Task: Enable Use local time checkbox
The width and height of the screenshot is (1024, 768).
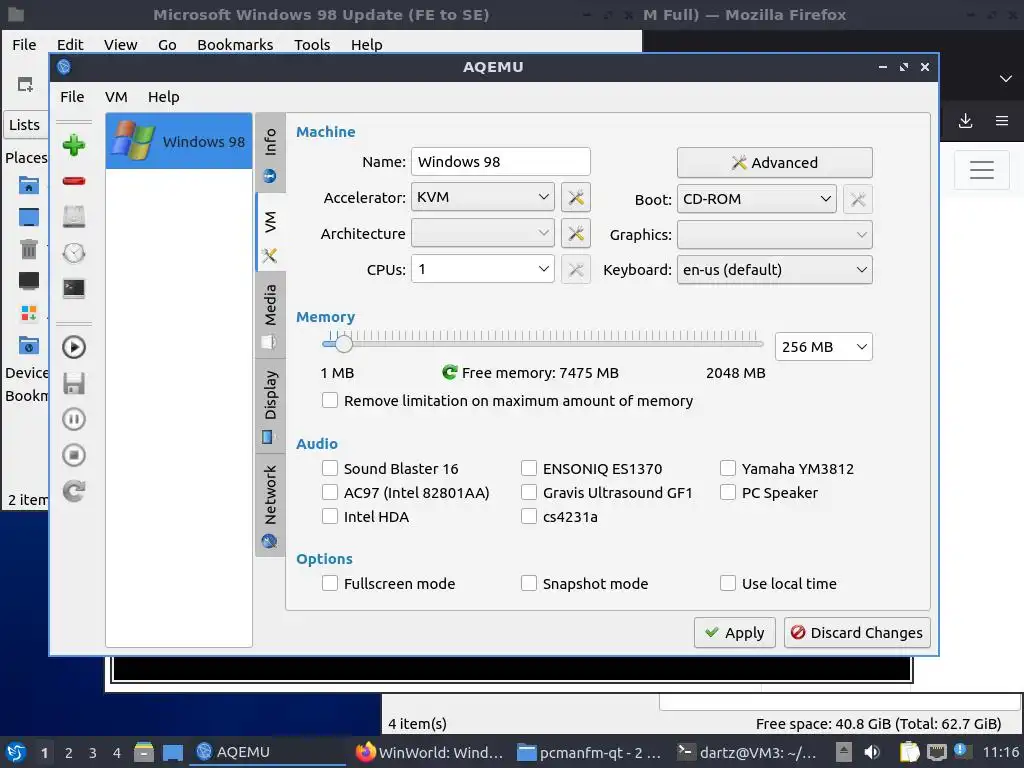Action: (x=728, y=583)
